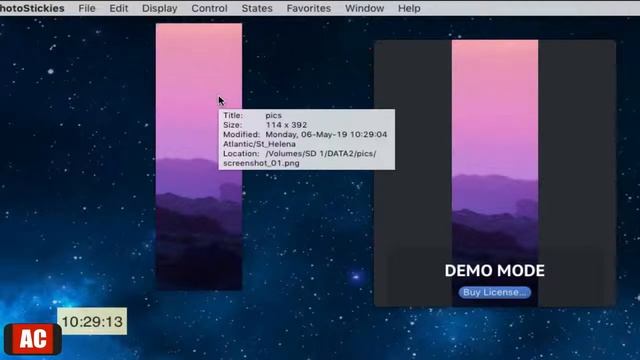Image resolution: width=640 pixels, height=360 pixels.
Task: Open the Window menu
Action: point(364,8)
